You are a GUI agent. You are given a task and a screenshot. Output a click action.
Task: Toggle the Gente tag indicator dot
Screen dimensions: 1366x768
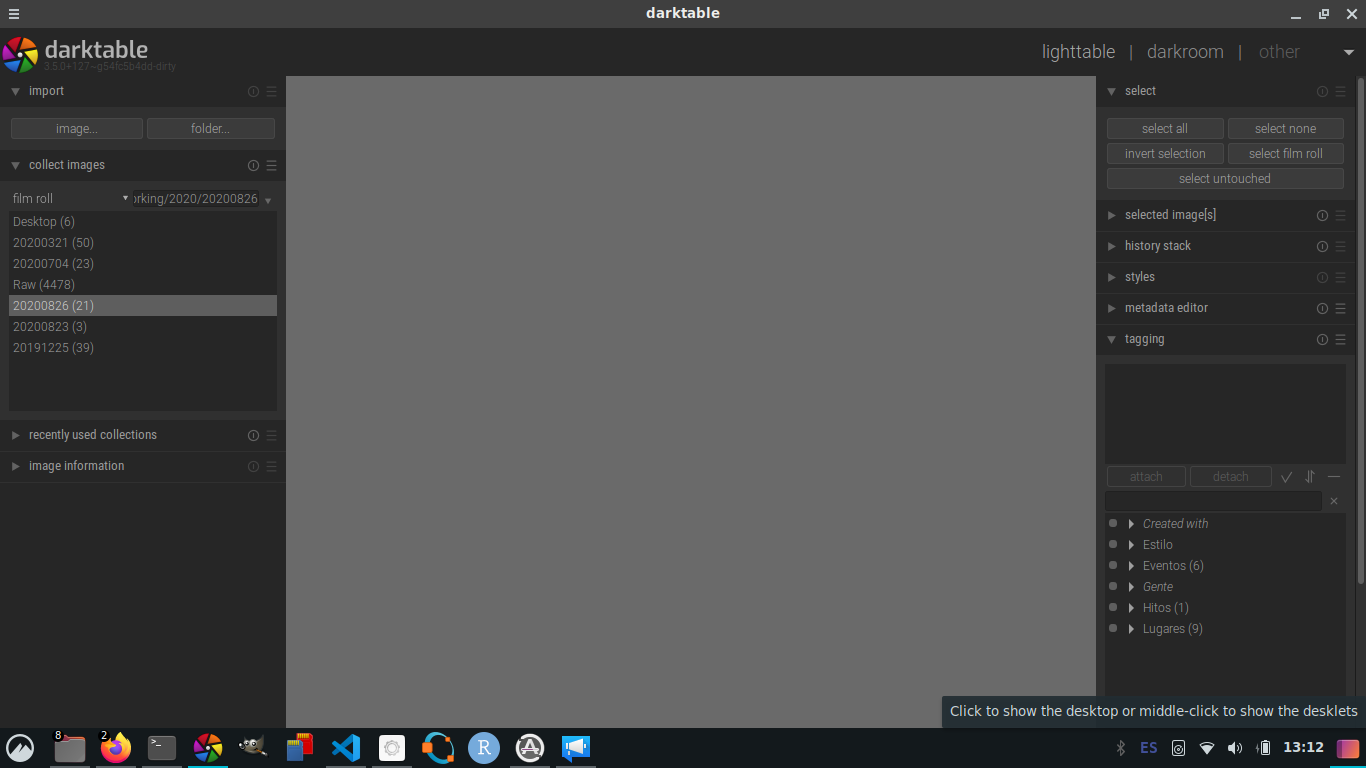click(1113, 586)
